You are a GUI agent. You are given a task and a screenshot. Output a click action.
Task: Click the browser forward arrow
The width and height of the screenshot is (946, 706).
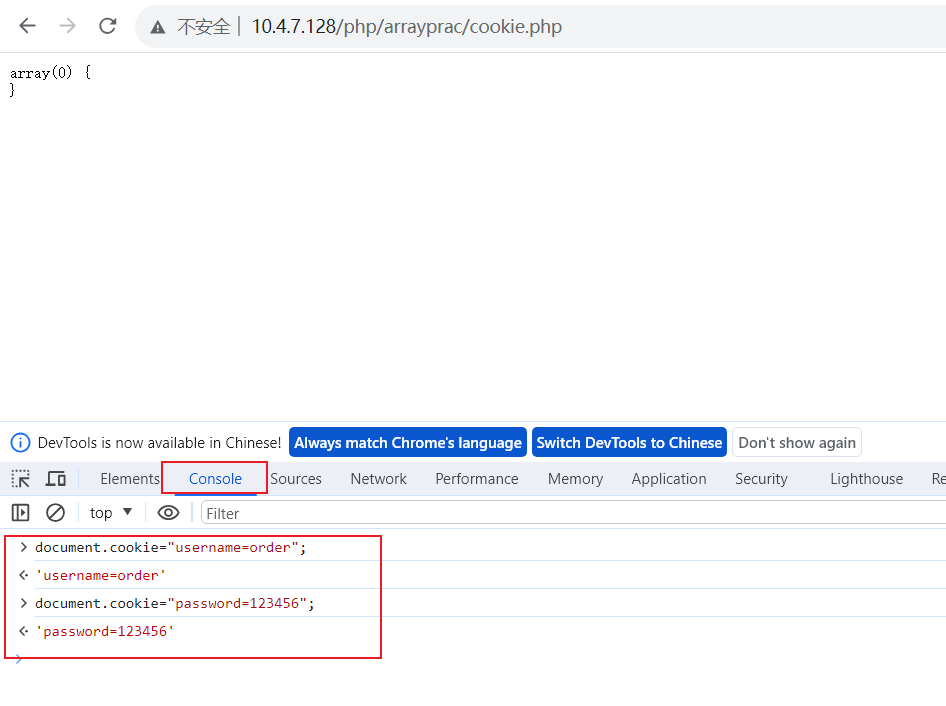click(x=68, y=26)
